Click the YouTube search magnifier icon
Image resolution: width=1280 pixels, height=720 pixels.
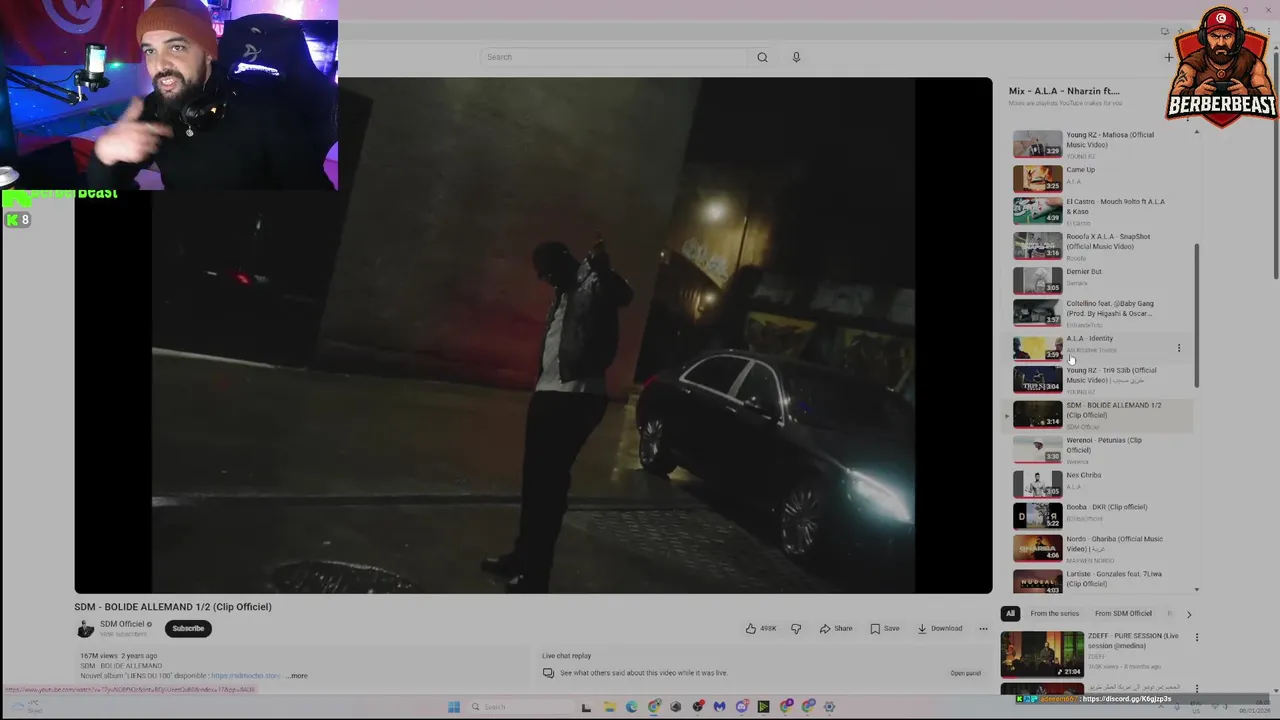(x=762, y=57)
